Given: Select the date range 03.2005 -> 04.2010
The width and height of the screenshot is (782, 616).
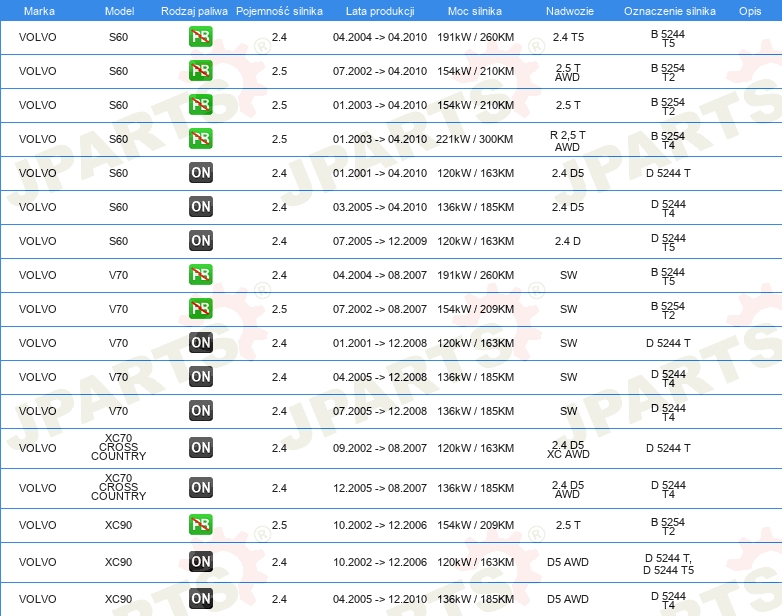Looking at the screenshot, I should [x=380, y=206].
